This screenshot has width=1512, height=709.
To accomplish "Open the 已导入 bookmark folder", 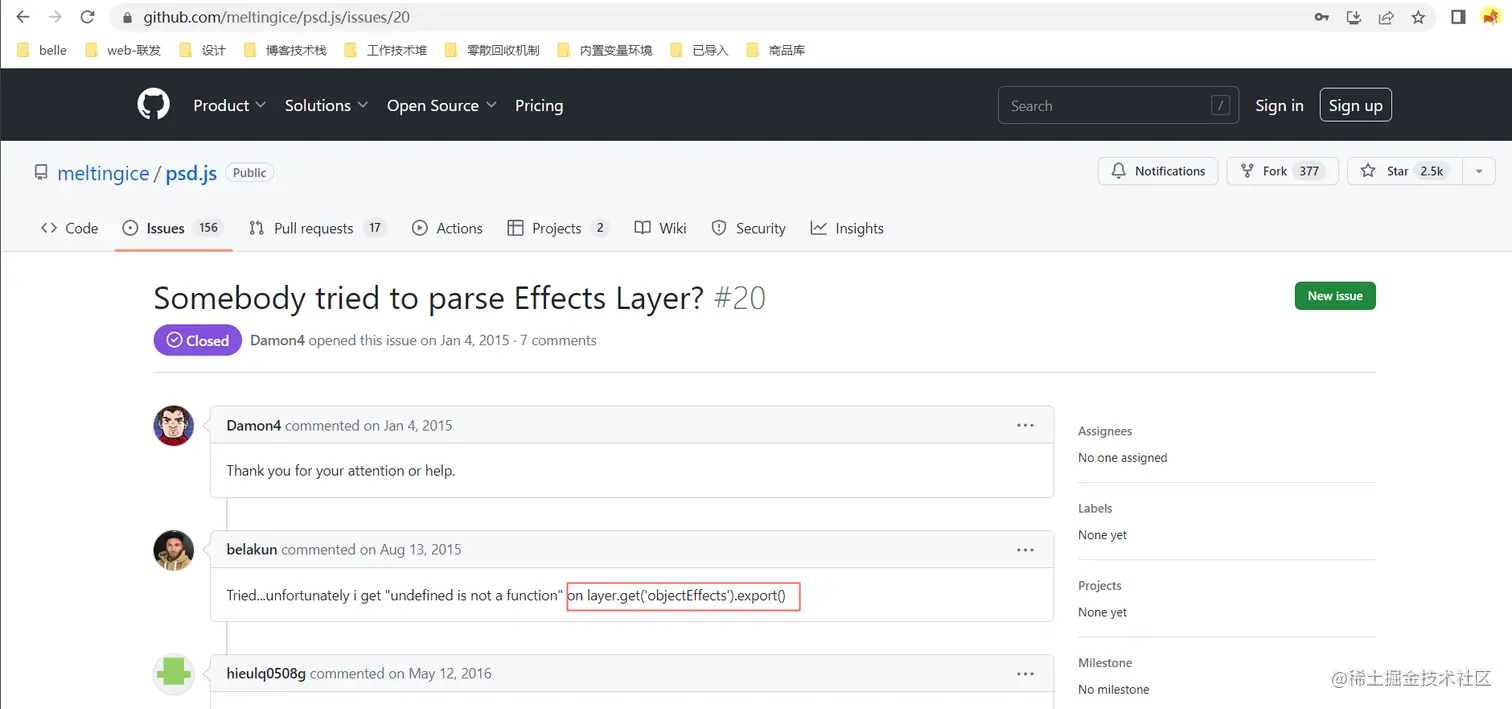I will coord(700,50).
